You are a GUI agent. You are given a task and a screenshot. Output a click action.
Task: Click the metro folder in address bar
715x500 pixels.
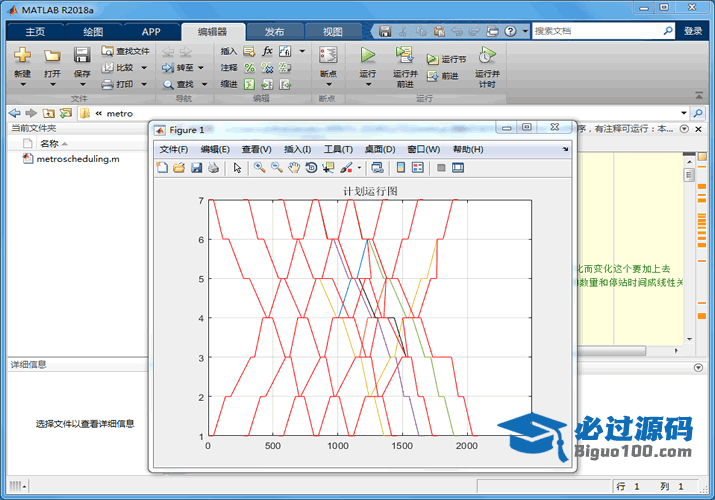click(119, 113)
